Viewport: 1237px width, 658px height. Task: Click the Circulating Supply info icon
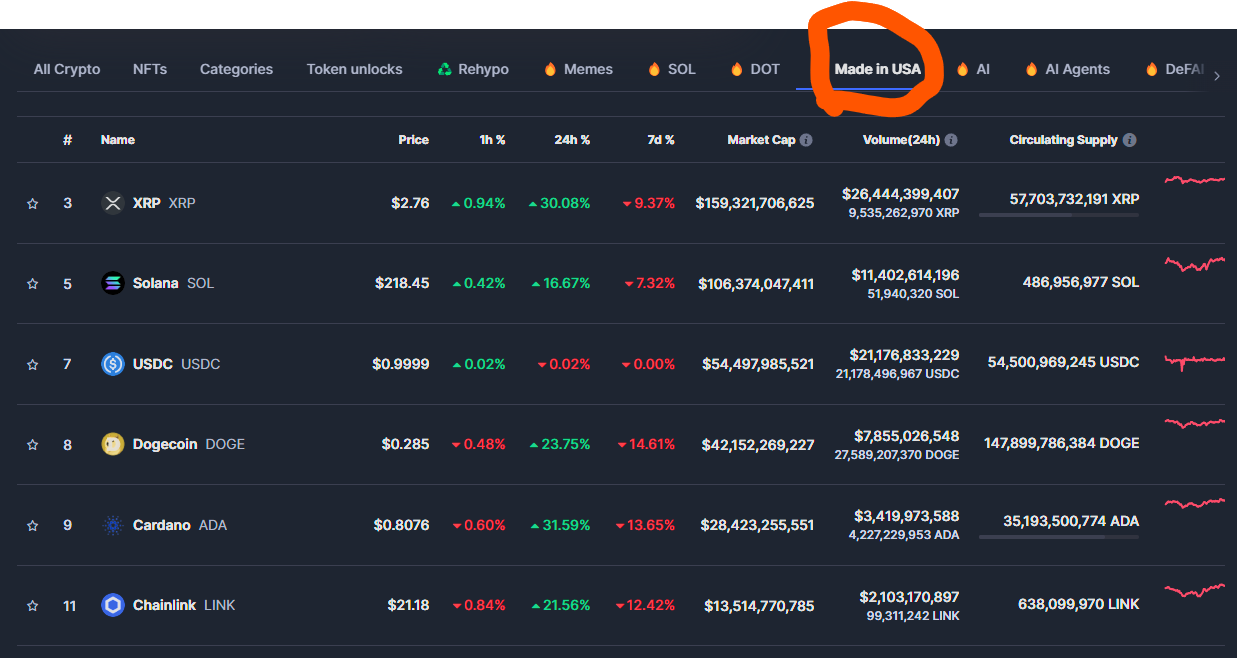click(1129, 140)
